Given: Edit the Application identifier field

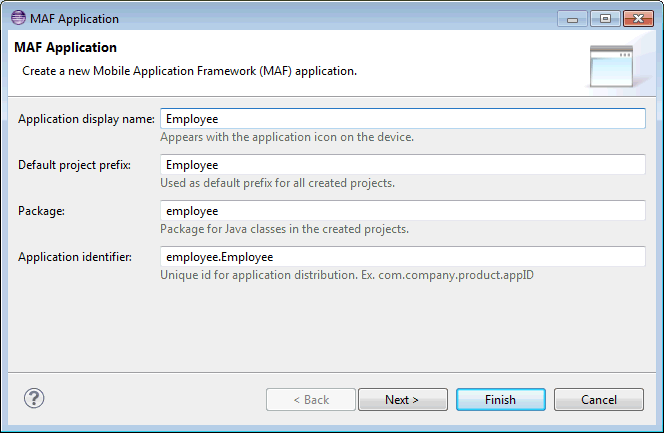Looking at the screenshot, I should click(x=403, y=257).
